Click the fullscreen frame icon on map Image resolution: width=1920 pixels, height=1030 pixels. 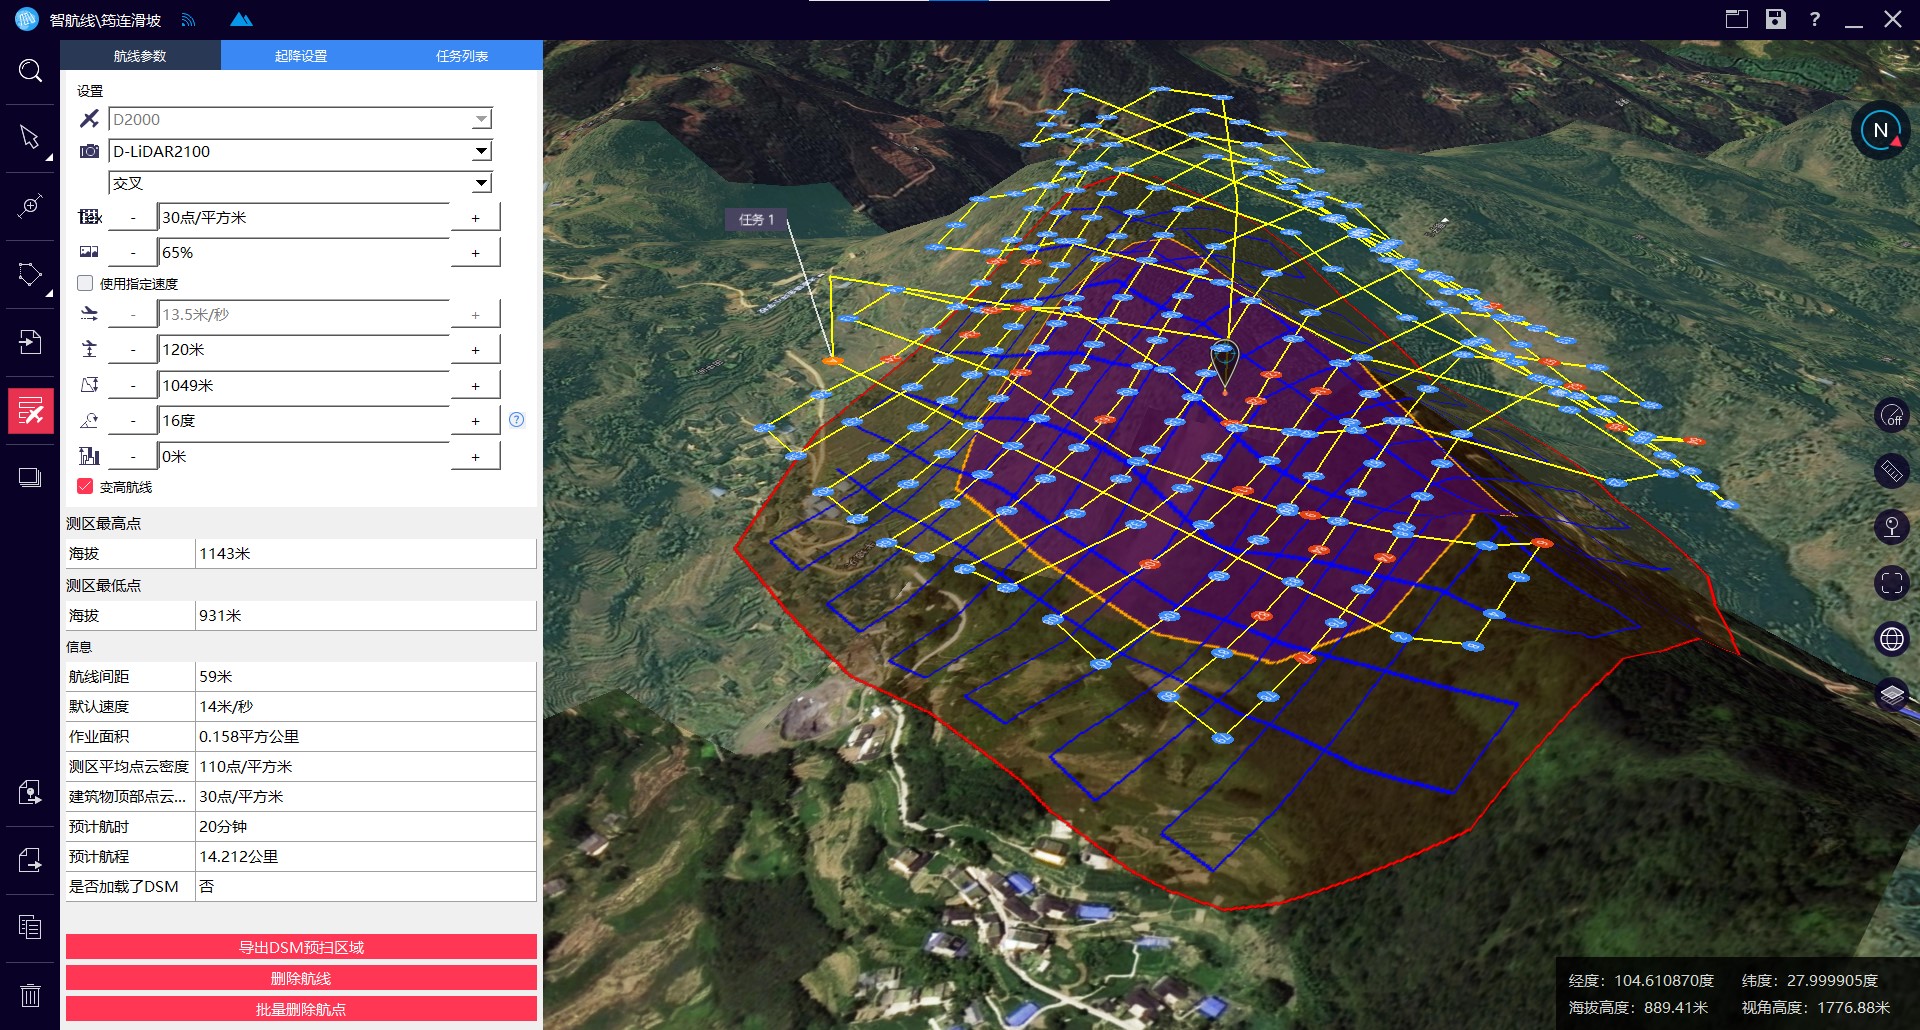tap(1891, 583)
